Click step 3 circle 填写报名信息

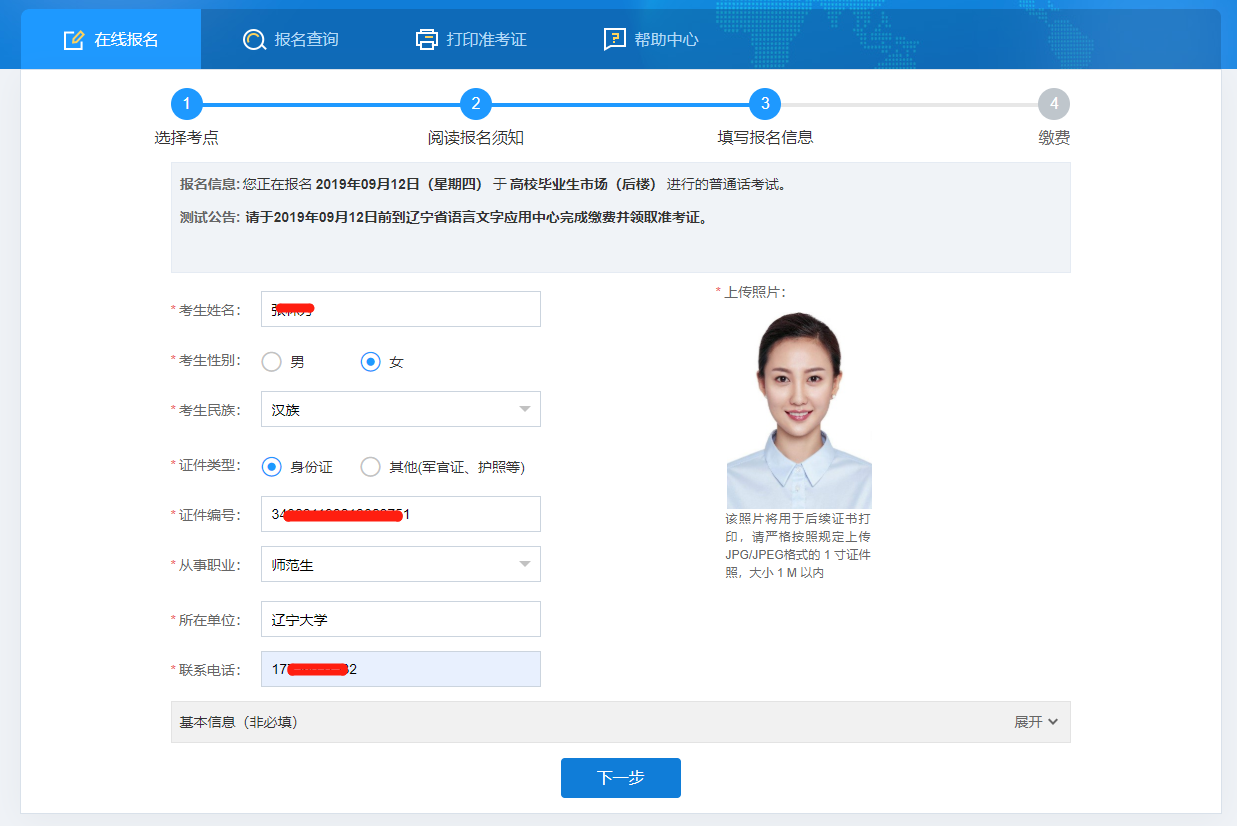click(x=765, y=104)
